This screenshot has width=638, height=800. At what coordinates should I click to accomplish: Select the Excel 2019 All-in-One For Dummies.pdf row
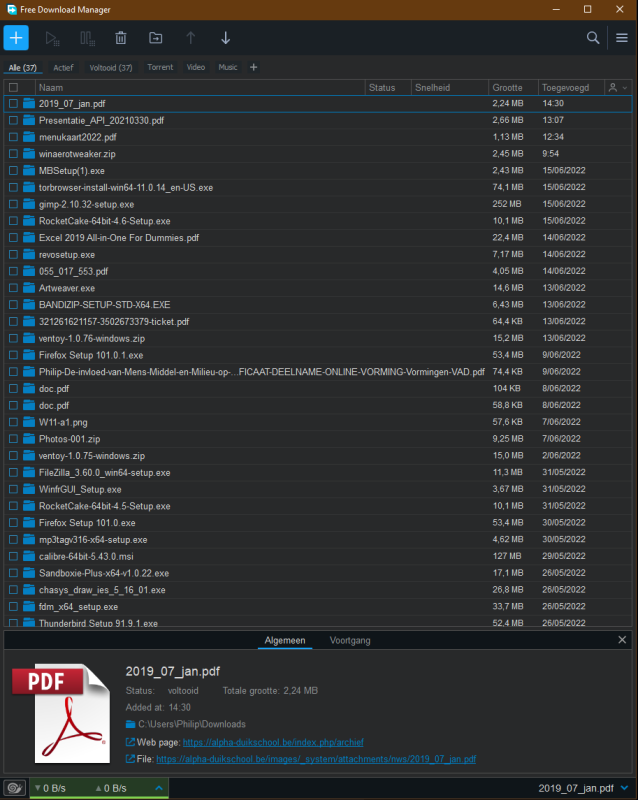pyautogui.click(x=318, y=238)
